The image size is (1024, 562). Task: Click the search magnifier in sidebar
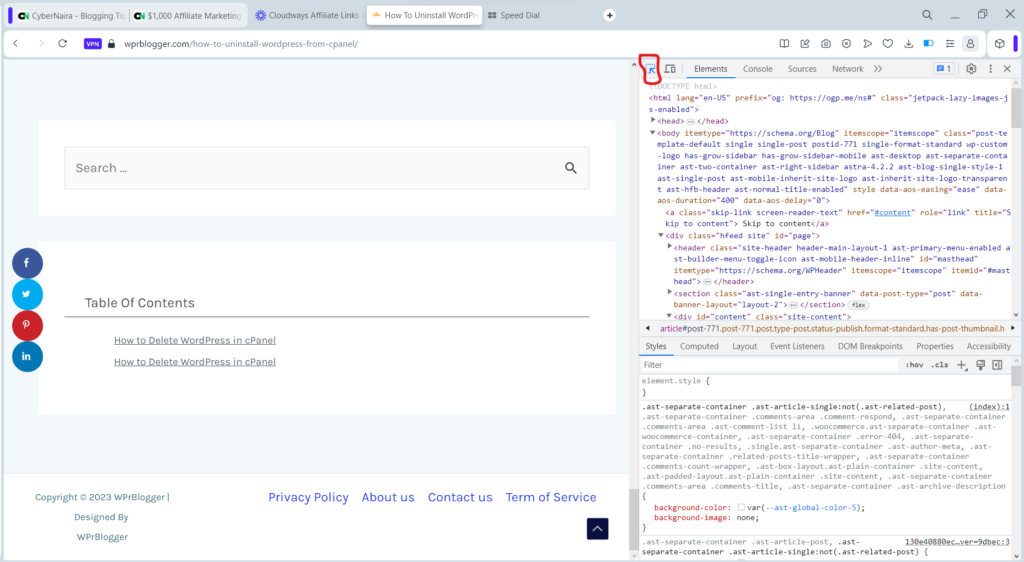571,168
